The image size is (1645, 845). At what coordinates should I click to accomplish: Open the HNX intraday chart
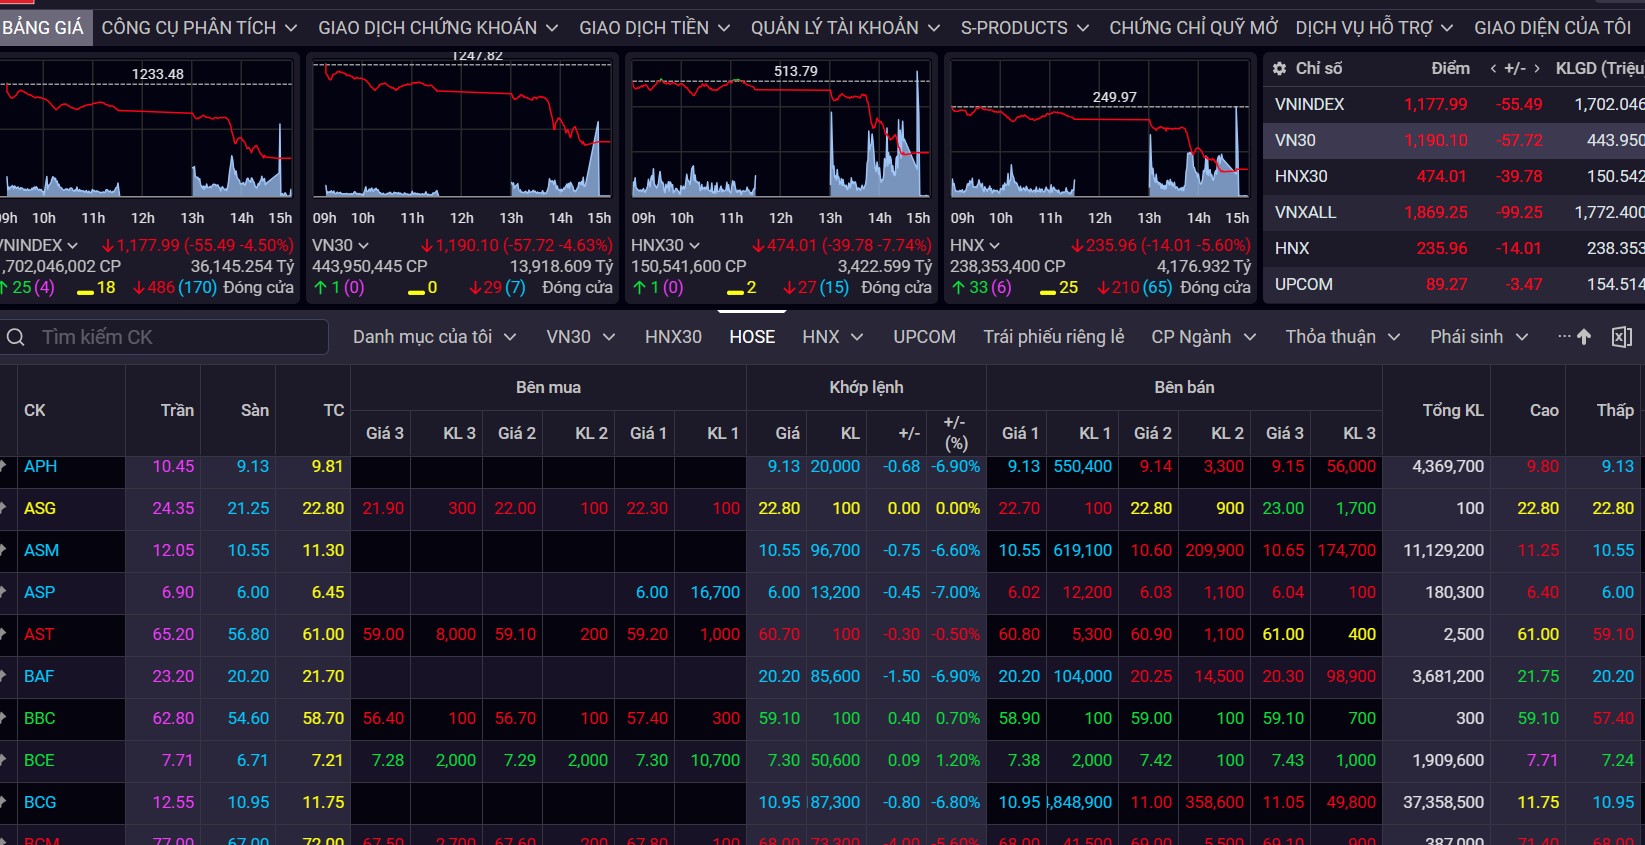pyautogui.click(x=1100, y=128)
